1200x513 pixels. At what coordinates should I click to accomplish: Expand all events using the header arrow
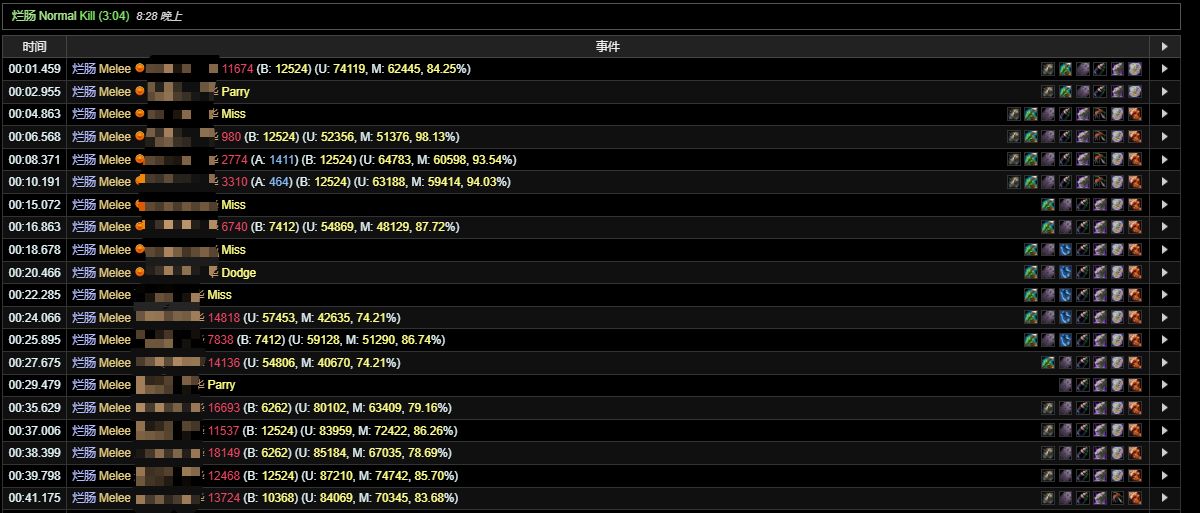point(1164,47)
